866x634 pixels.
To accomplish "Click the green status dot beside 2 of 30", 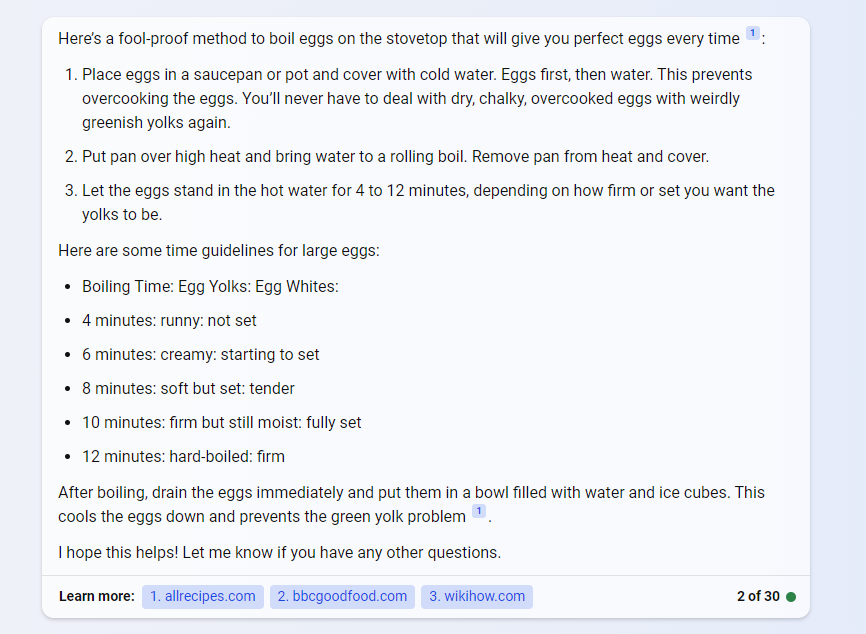I will coord(791,597).
